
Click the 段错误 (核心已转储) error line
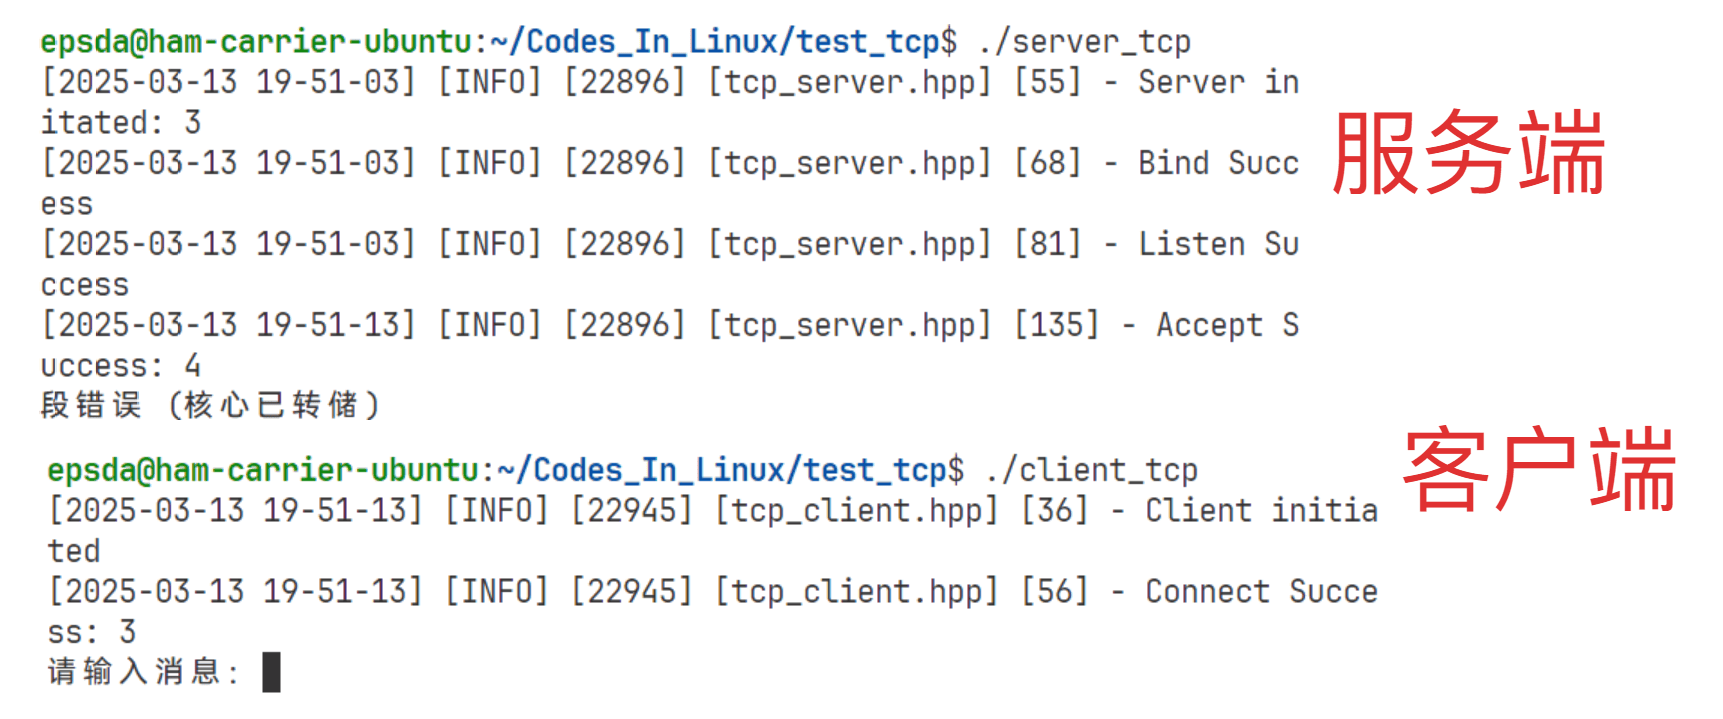coord(210,405)
